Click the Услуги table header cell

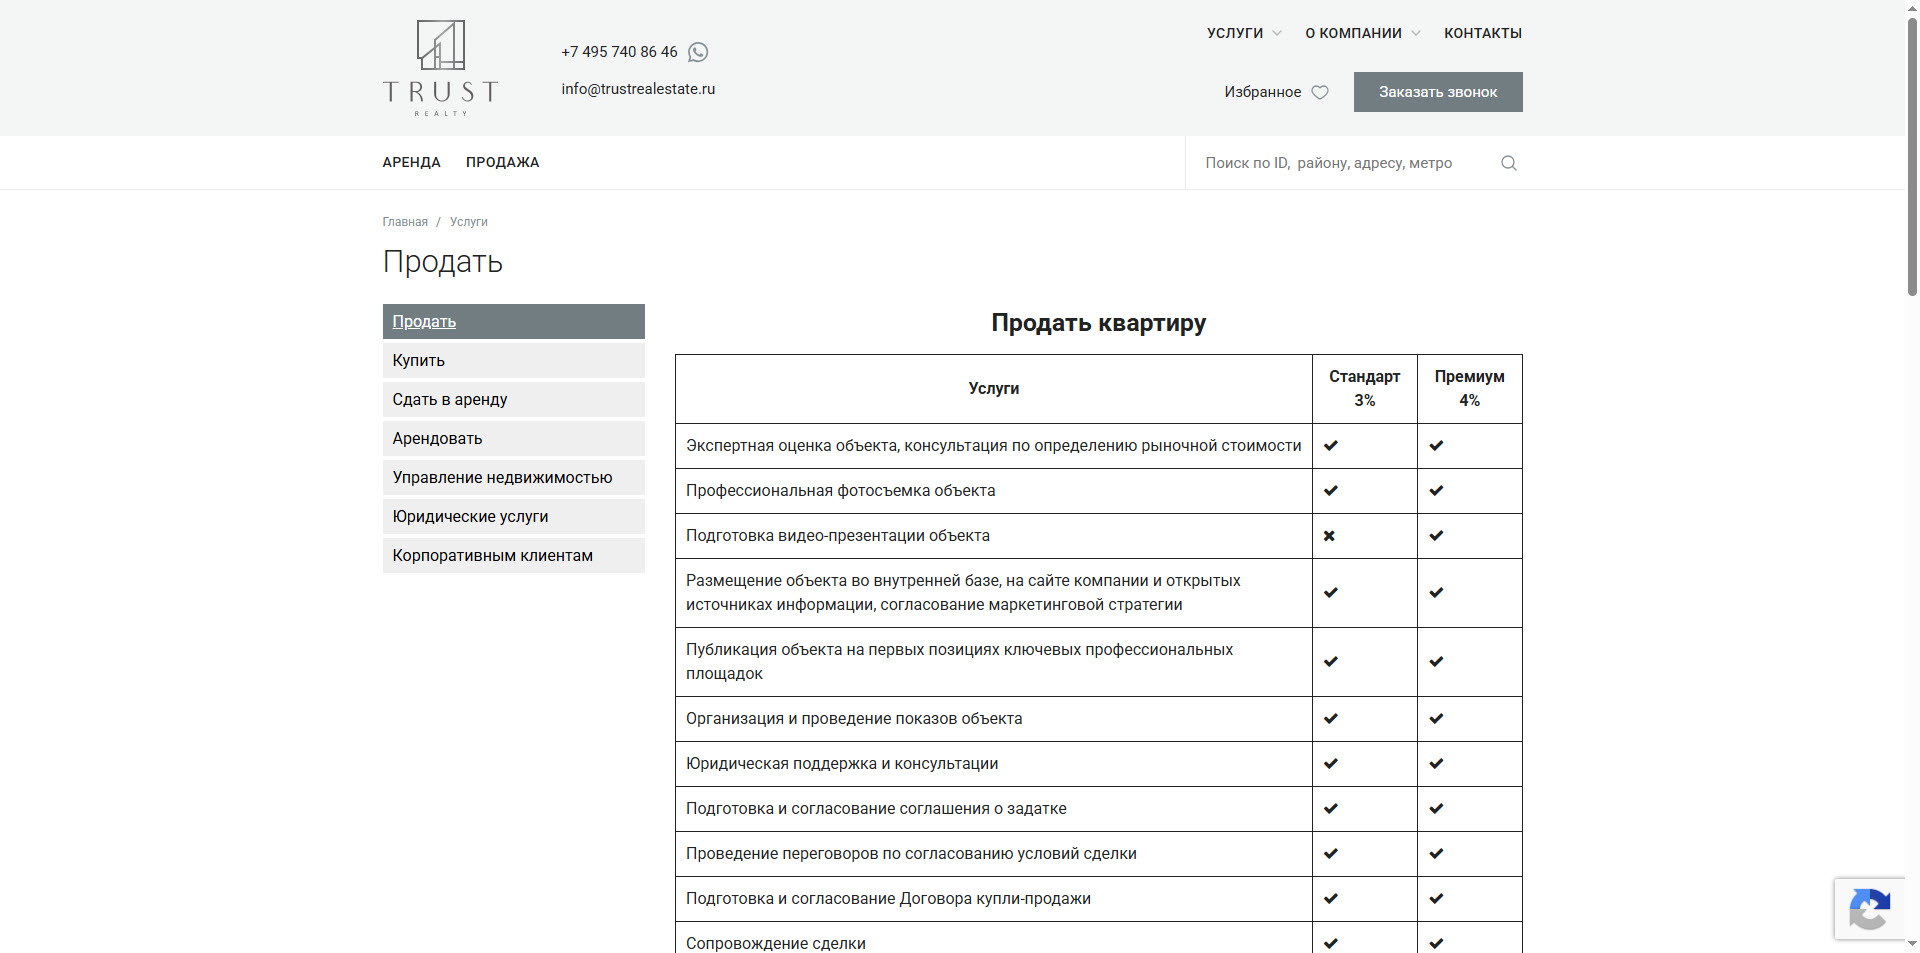(x=994, y=389)
